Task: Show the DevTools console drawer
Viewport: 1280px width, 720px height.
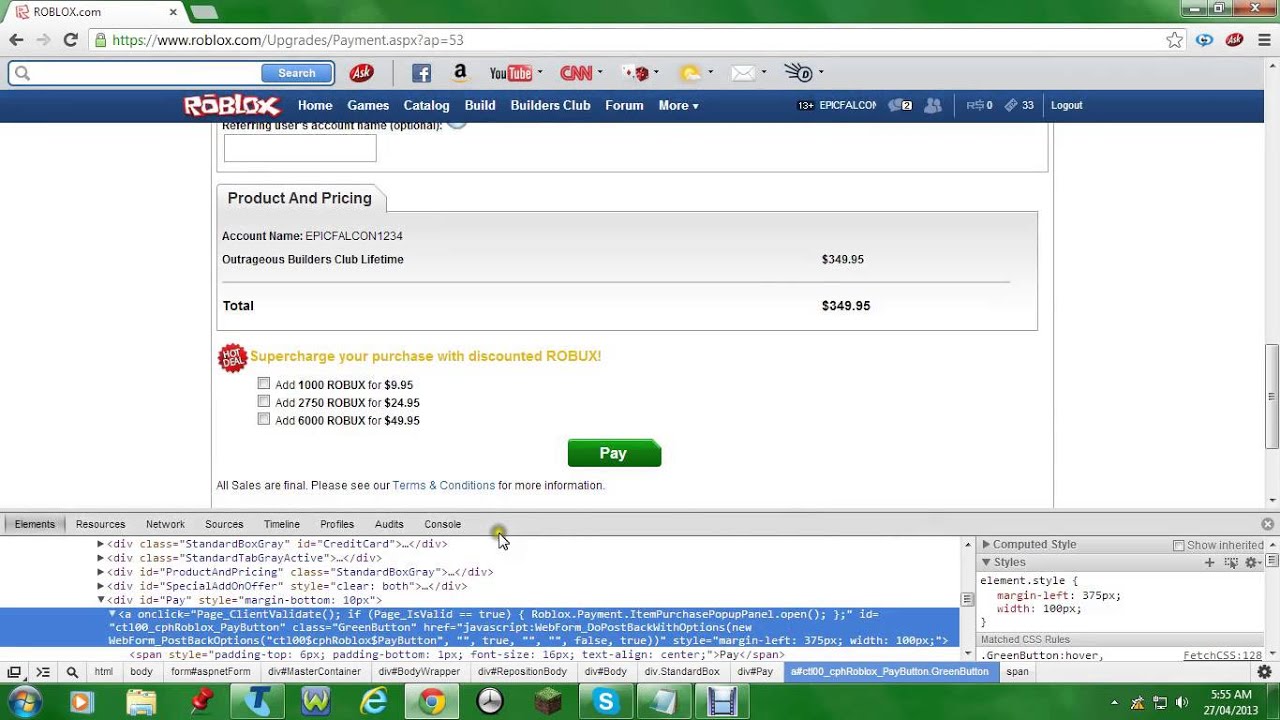Action: [43, 672]
